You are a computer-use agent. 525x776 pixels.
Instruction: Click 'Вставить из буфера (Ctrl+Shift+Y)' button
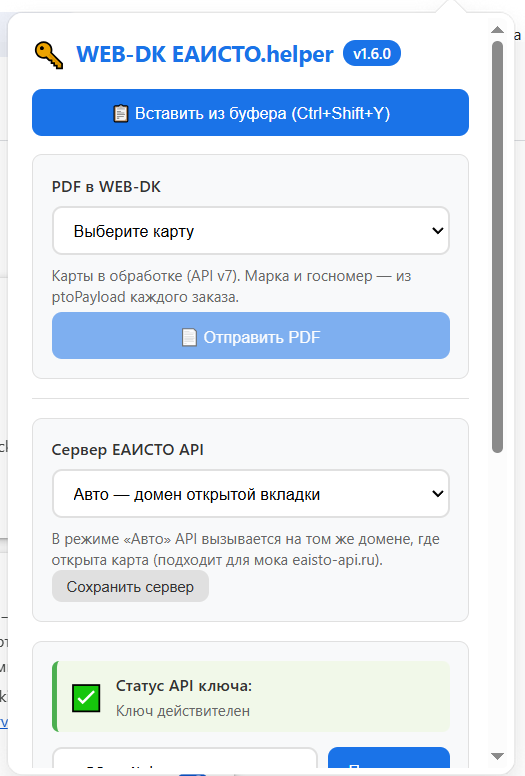pyautogui.click(x=250, y=112)
